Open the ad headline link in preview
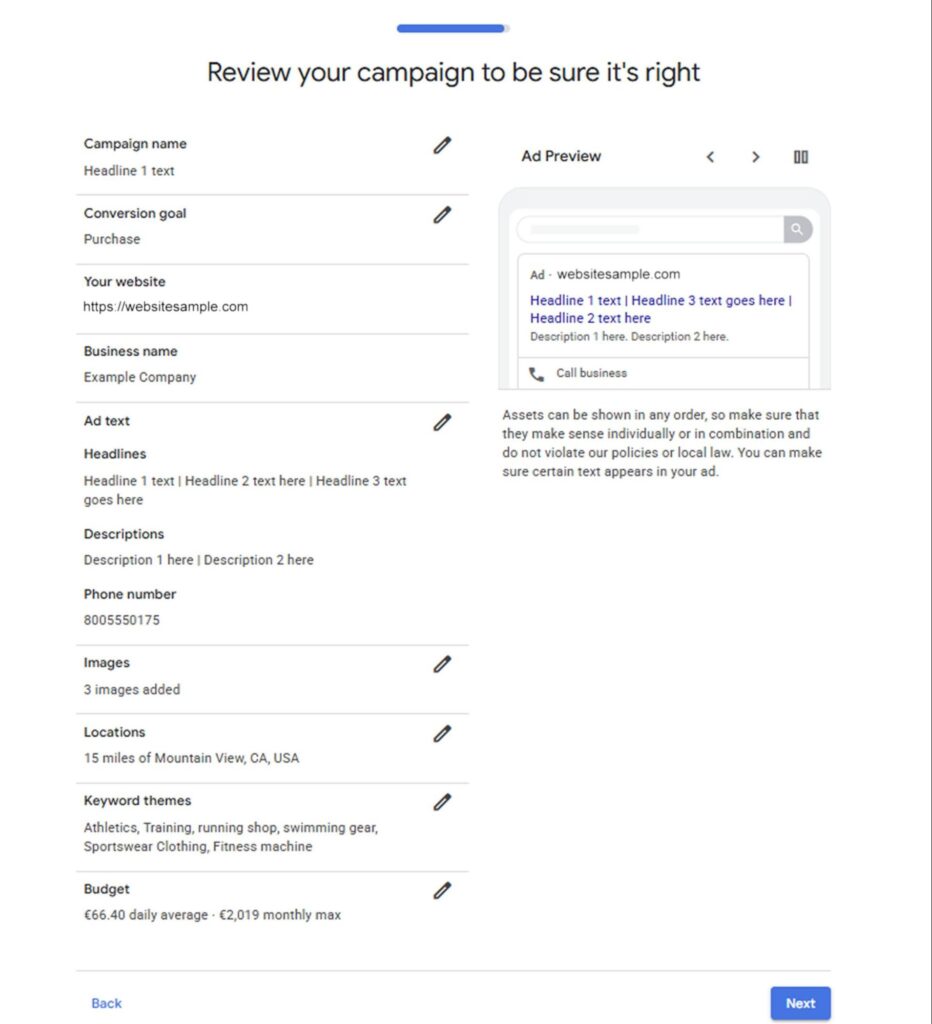Viewport: 932px width, 1024px height. pyautogui.click(x=660, y=309)
